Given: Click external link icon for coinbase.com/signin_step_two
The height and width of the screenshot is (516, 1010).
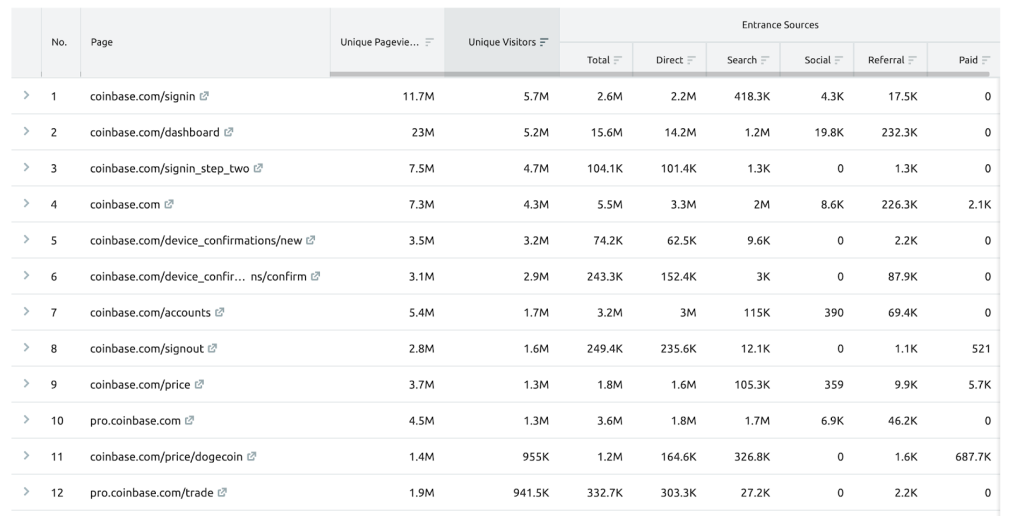Looking at the screenshot, I should (x=259, y=168).
